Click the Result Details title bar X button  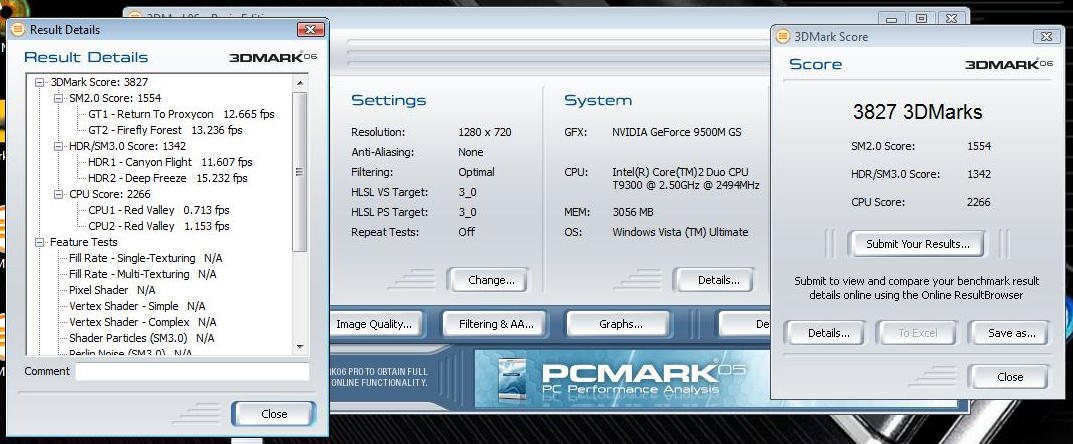(311, 29)
